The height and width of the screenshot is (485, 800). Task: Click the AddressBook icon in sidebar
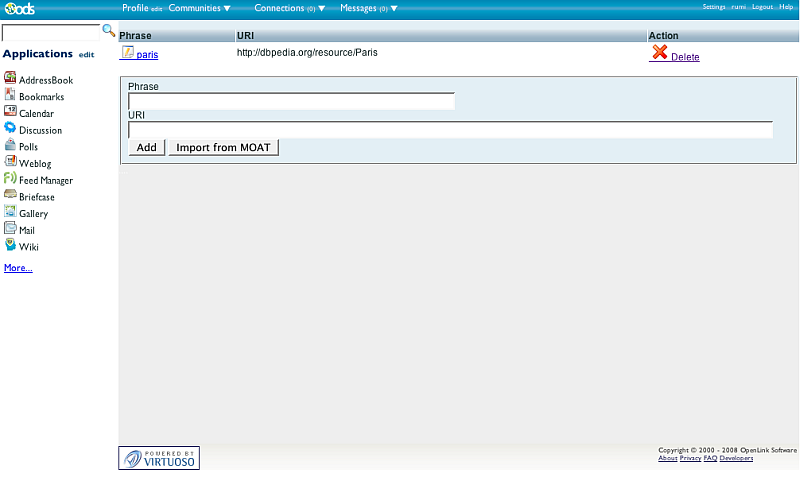pos(10,79)
